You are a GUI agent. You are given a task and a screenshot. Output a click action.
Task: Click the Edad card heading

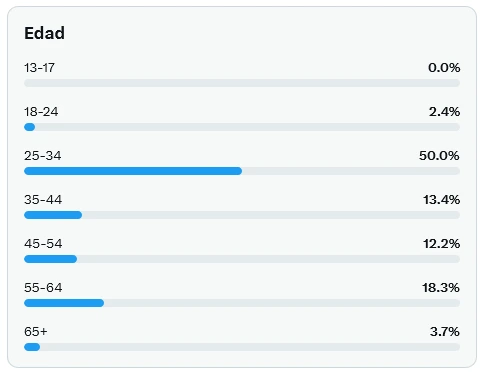click(44, 33)
